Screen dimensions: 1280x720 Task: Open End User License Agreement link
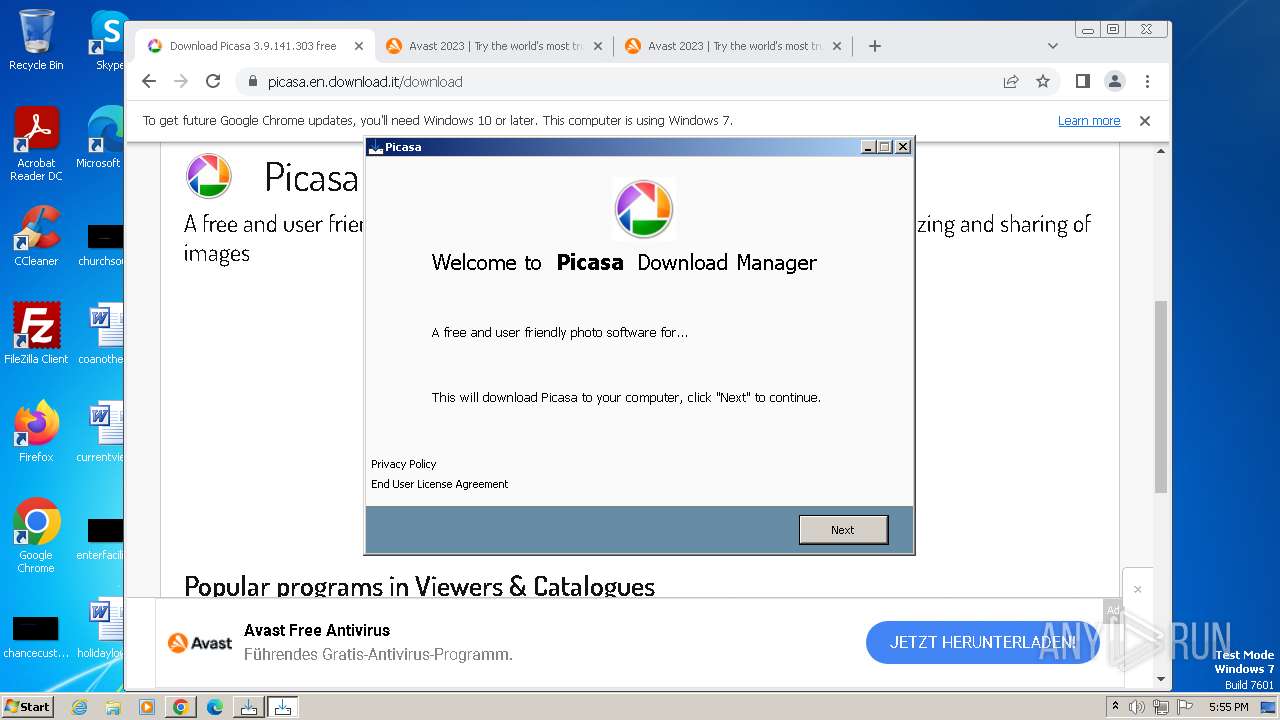pyautogui.click(x=439, y=484)
